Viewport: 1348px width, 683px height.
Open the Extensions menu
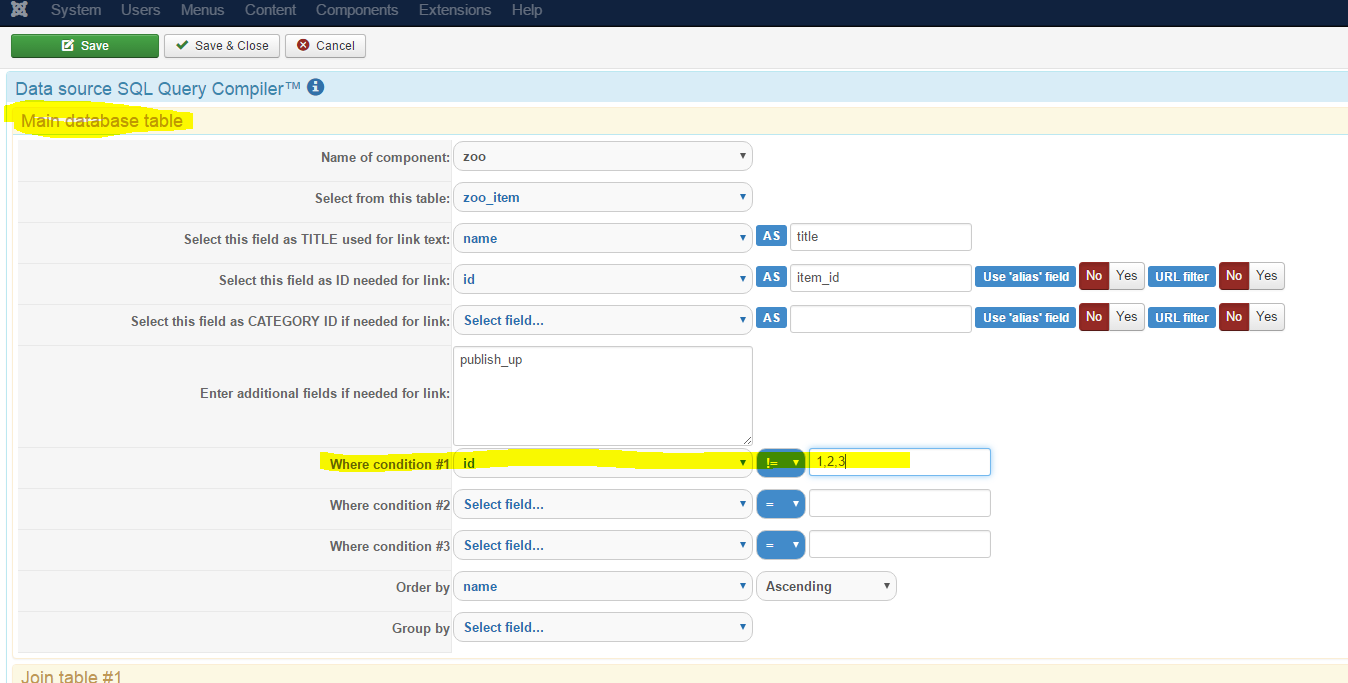455,10
